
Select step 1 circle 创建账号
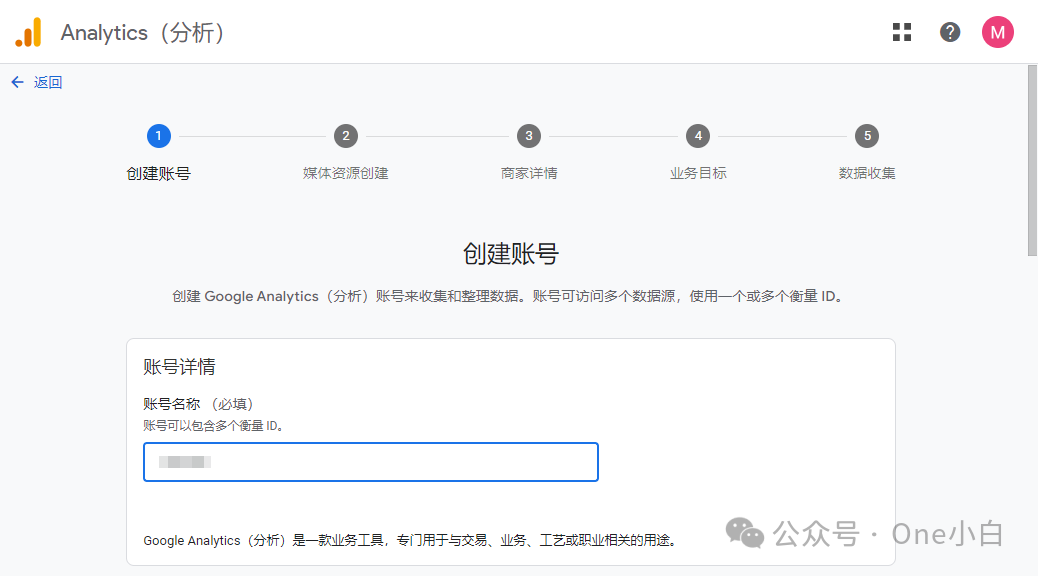[x=158, y=136]
